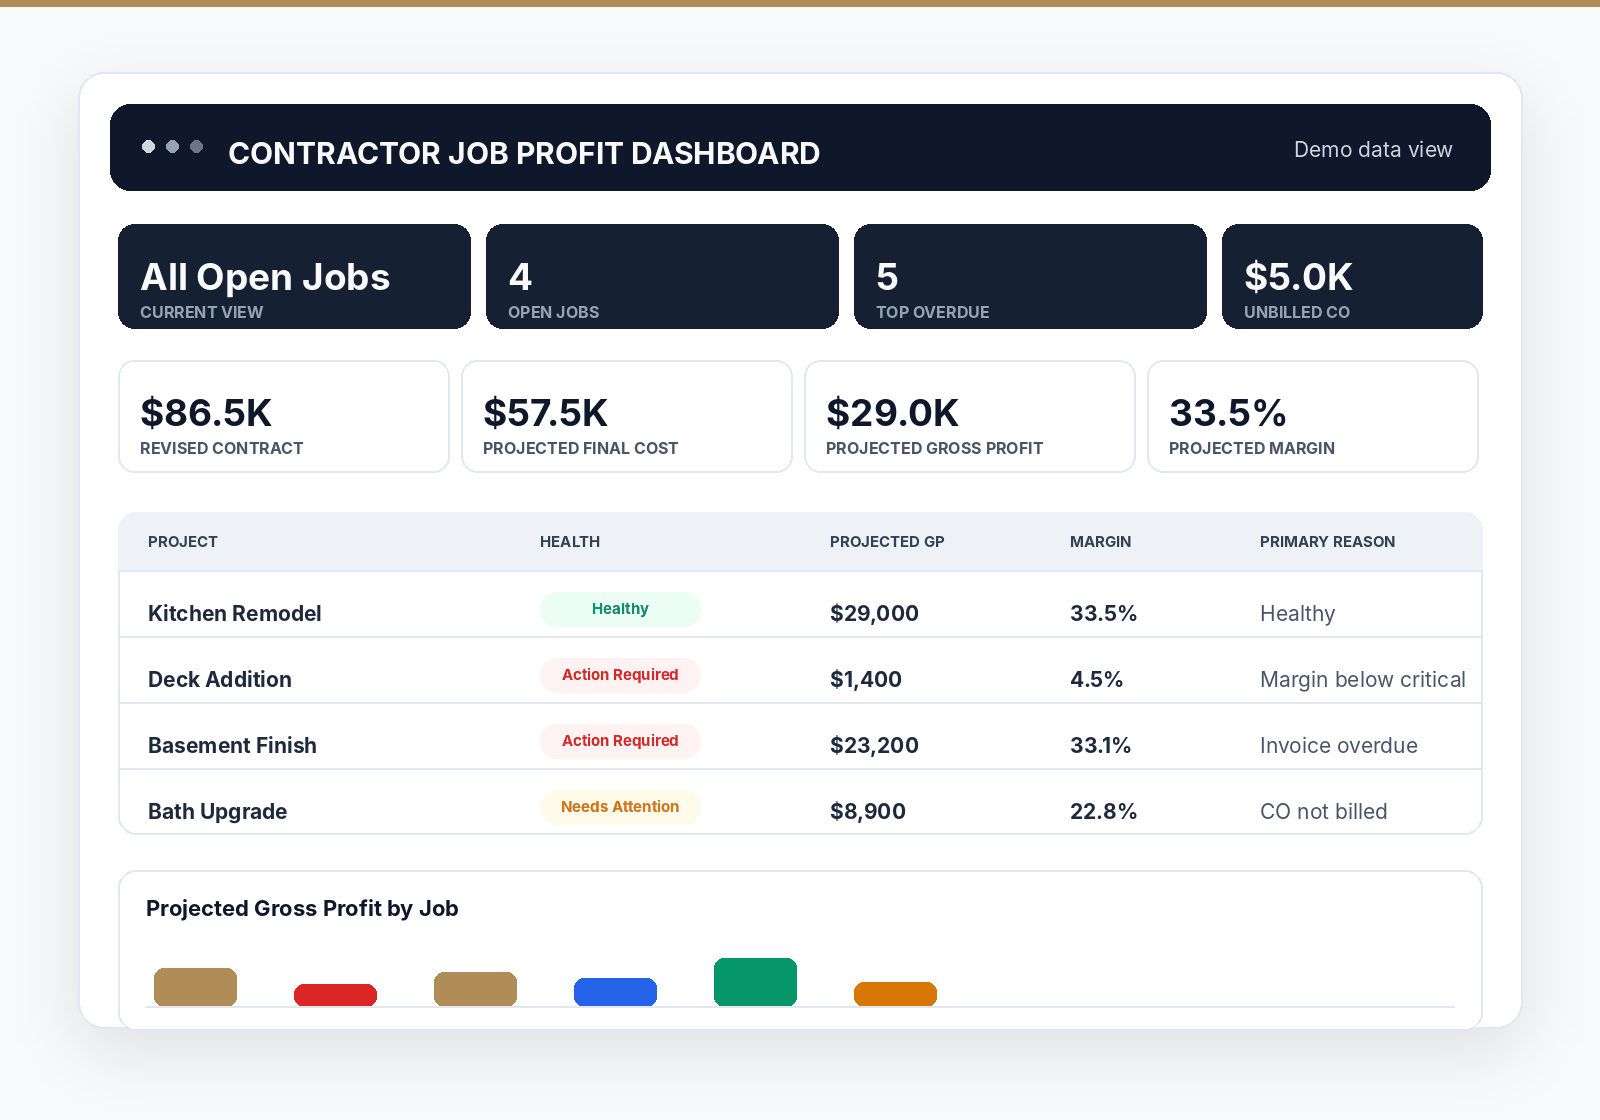Click the $8,900 projected GP value
Viewport: 1600px width, 1120px height.
(x=868, y=811)
